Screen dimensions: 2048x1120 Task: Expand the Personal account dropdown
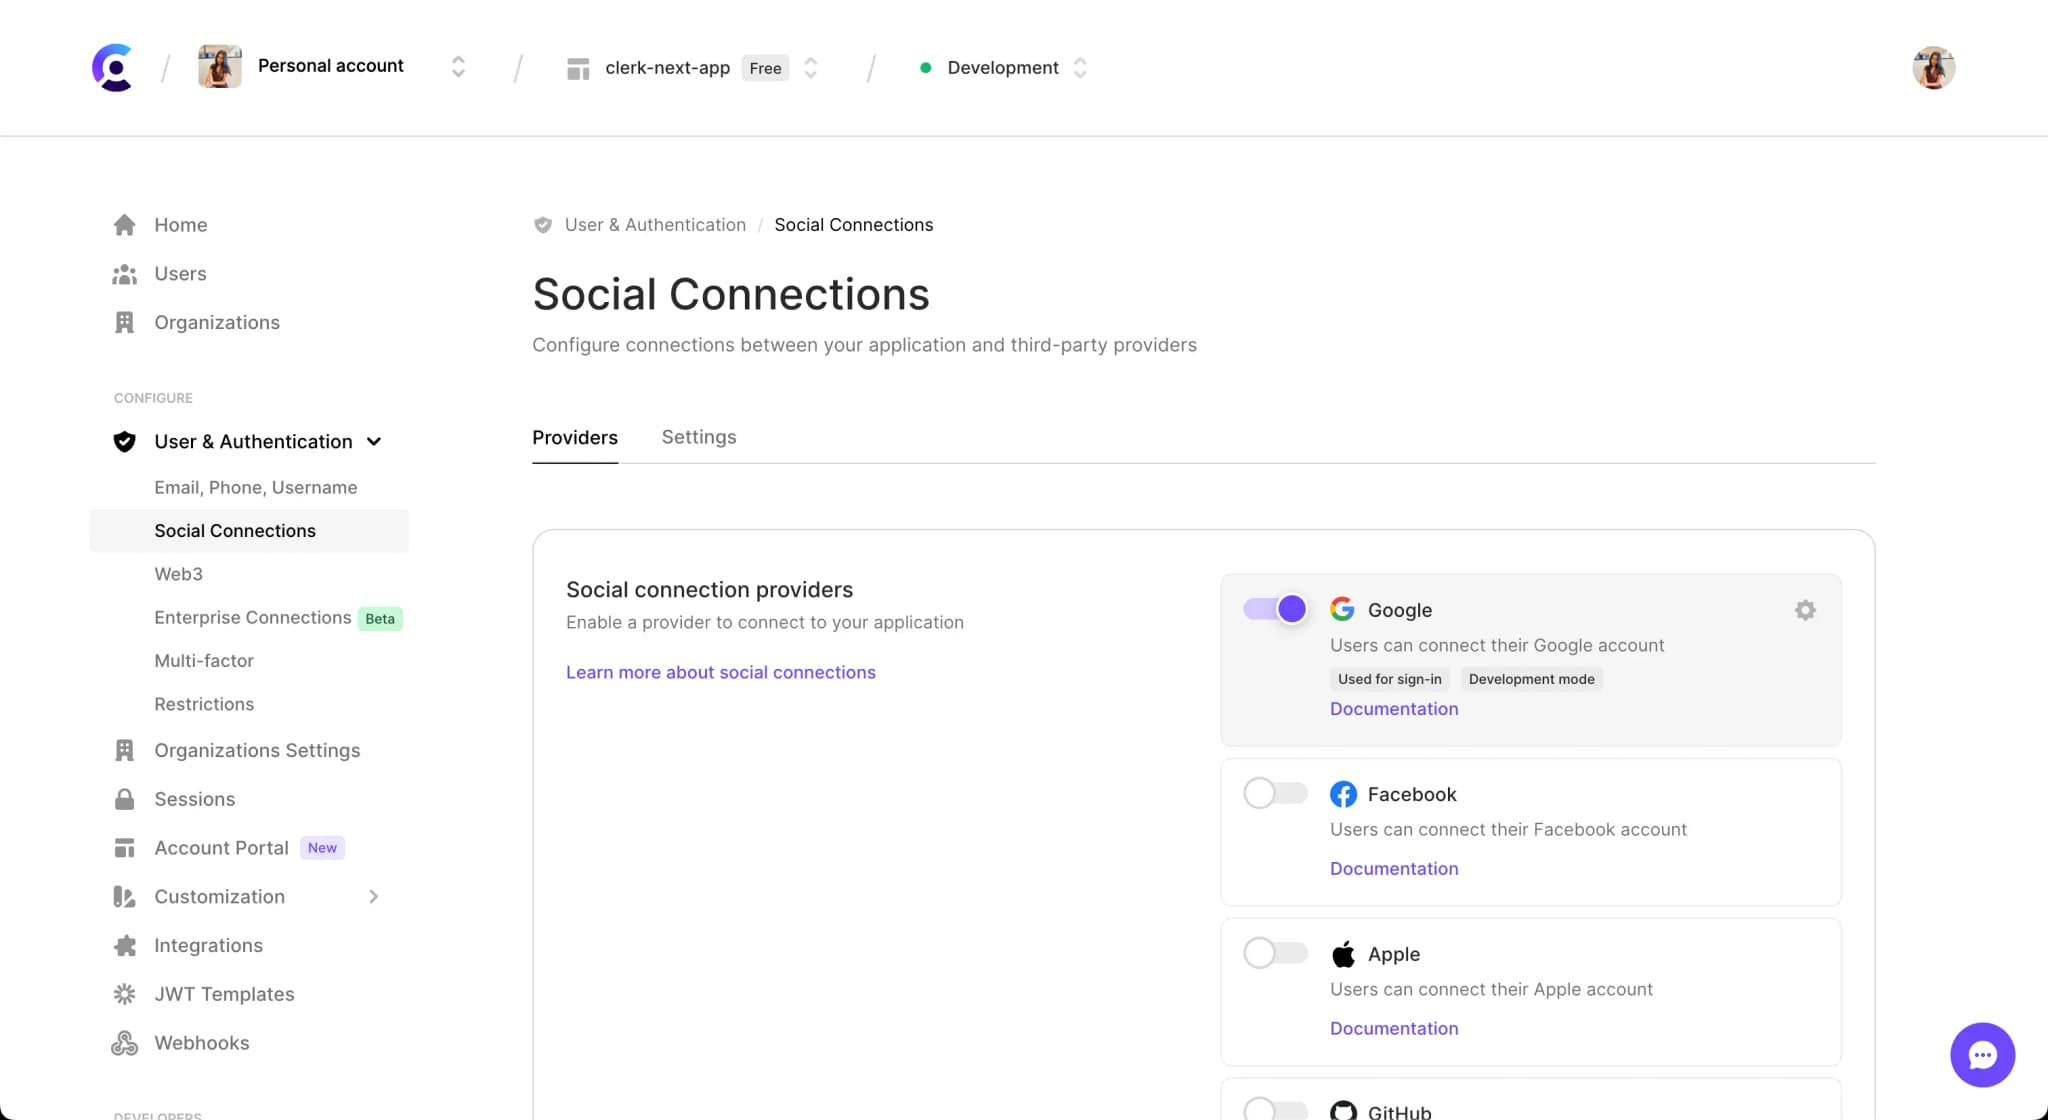tap(458, 66)
